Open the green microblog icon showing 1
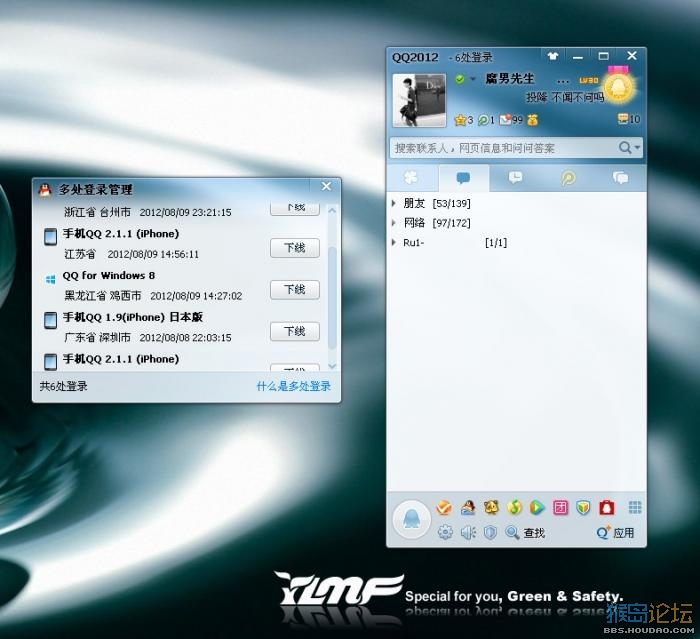The image size is (700, 639). 486,120
